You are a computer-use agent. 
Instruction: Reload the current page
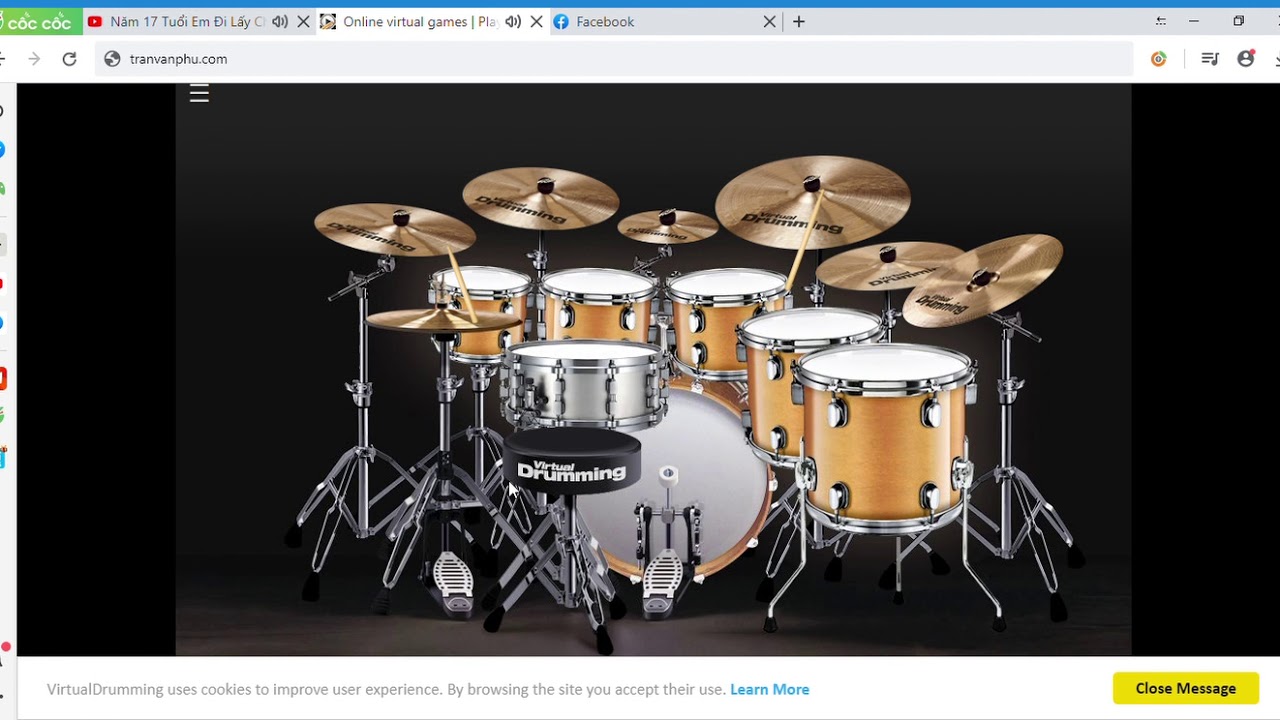coord(69,59)
